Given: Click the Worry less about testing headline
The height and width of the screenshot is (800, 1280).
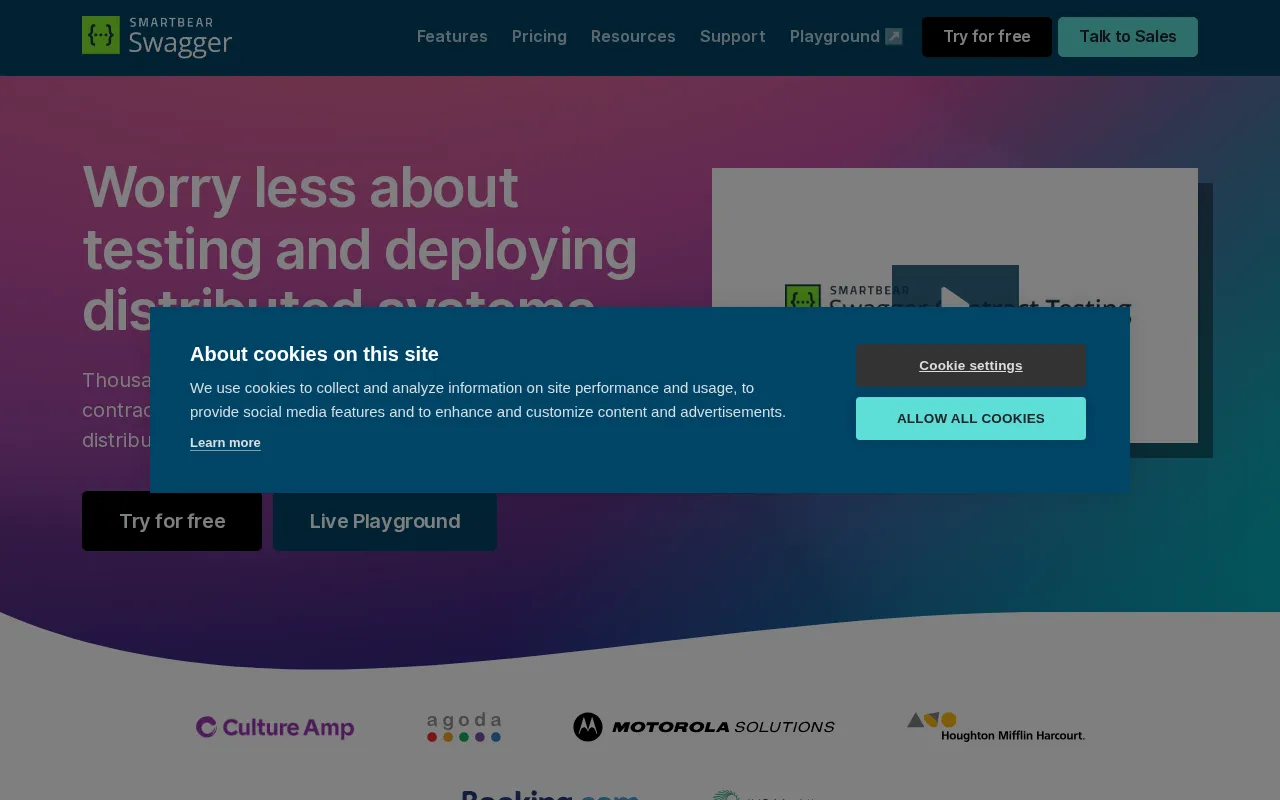Looking at the screenshot, I should (x=360, y=248).
